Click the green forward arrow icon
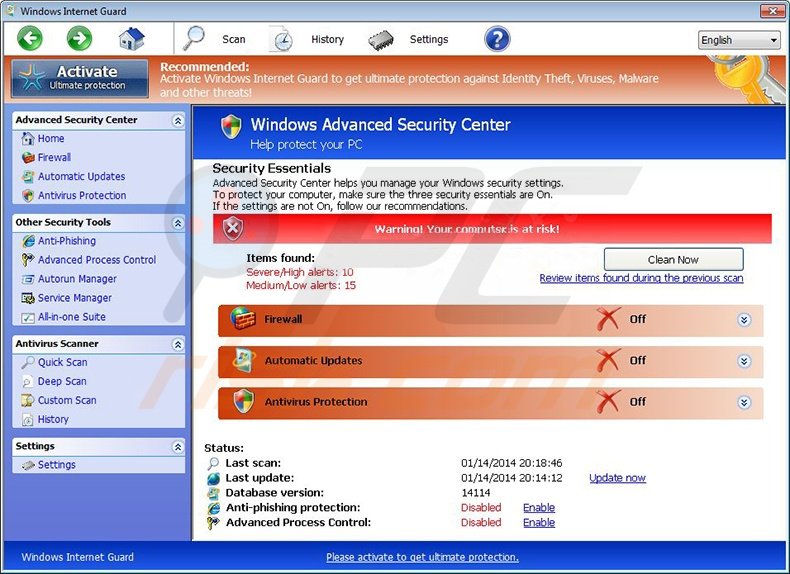790x574 pixels. click(x=80, y=38)
